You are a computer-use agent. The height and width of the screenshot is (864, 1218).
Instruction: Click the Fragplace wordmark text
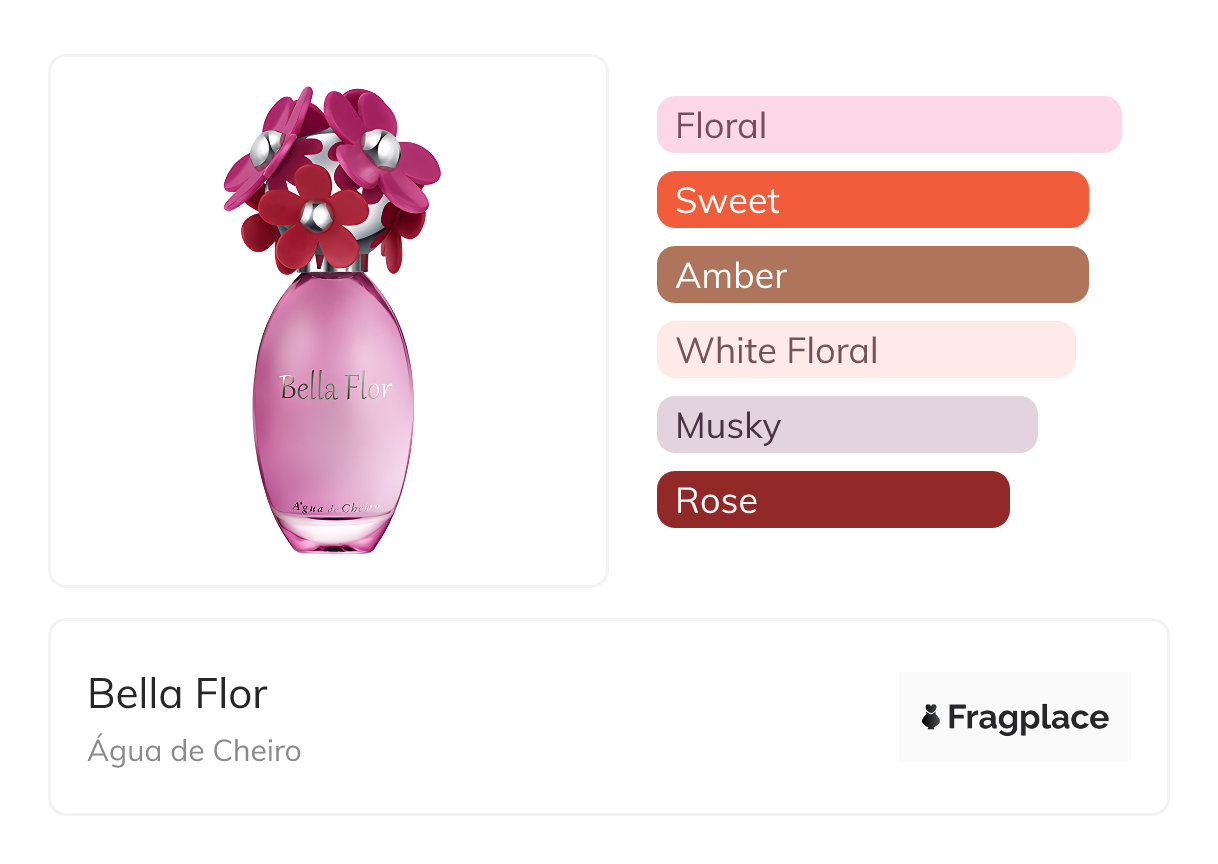(1028, 717)
